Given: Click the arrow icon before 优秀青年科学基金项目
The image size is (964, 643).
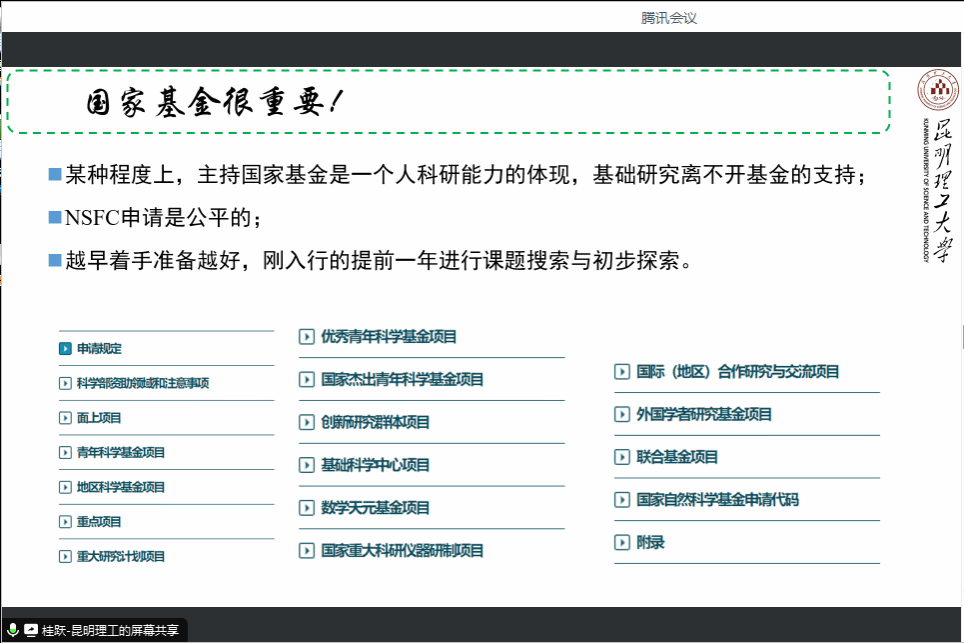Looking at the screenshot, I should pyautogui.click(x=307, y=337).
